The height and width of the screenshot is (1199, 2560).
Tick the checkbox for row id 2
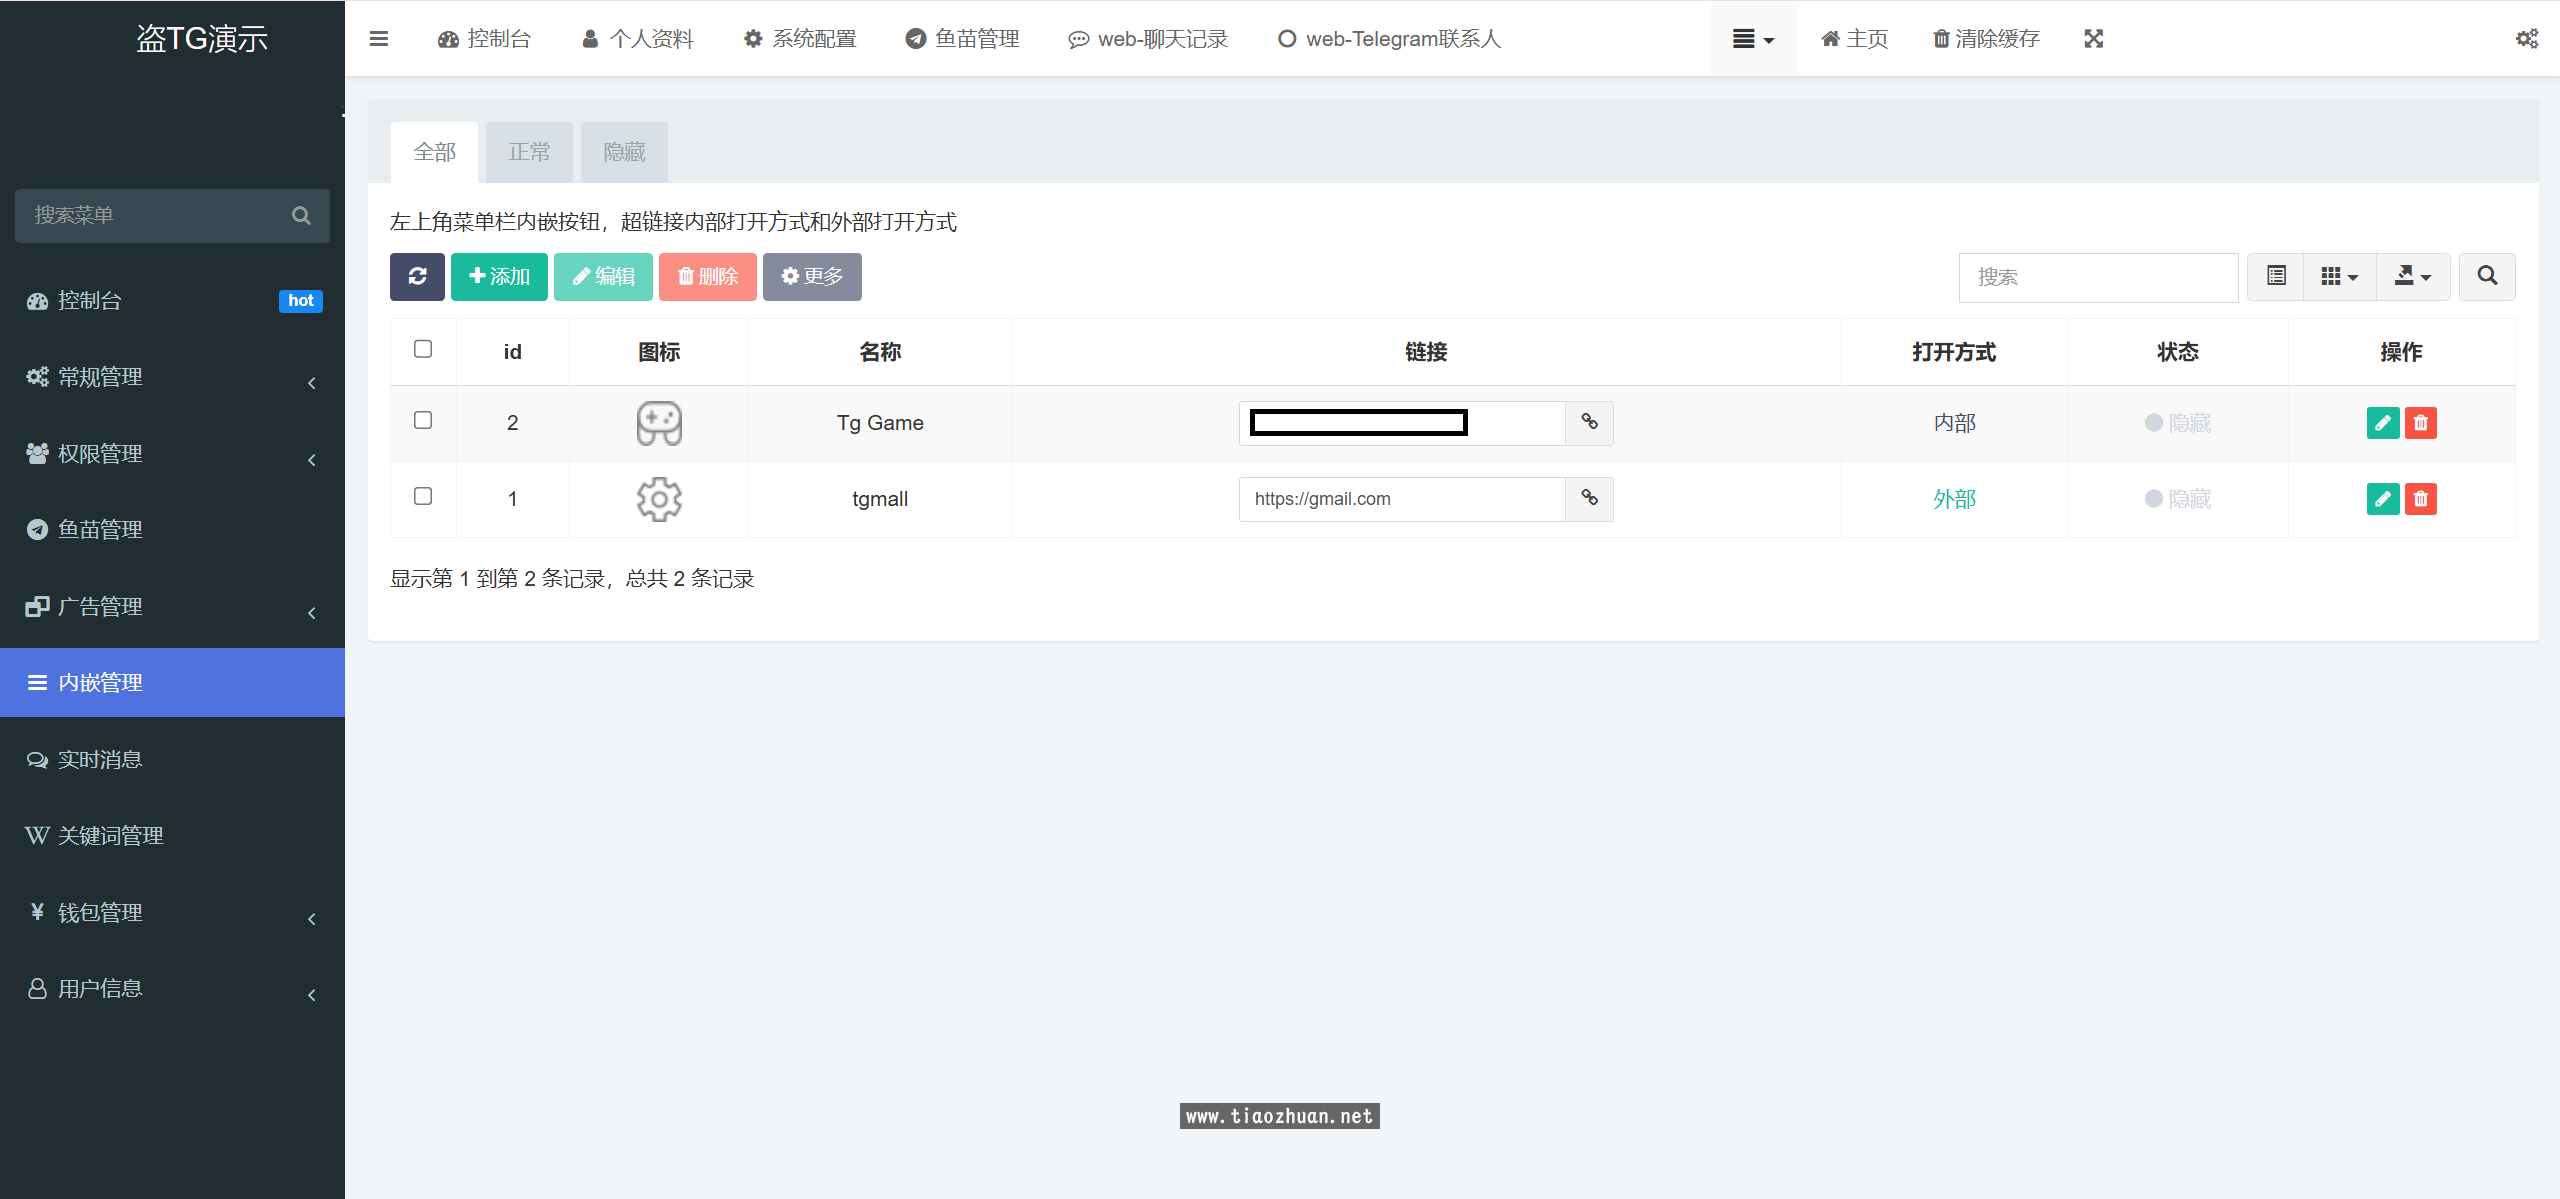(x=423, y=421)
